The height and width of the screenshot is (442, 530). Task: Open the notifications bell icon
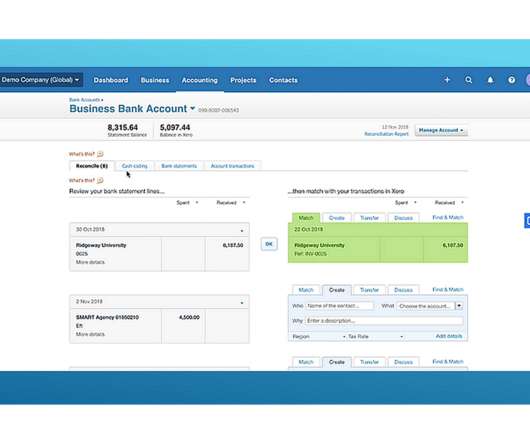click(x=490, y=80)
